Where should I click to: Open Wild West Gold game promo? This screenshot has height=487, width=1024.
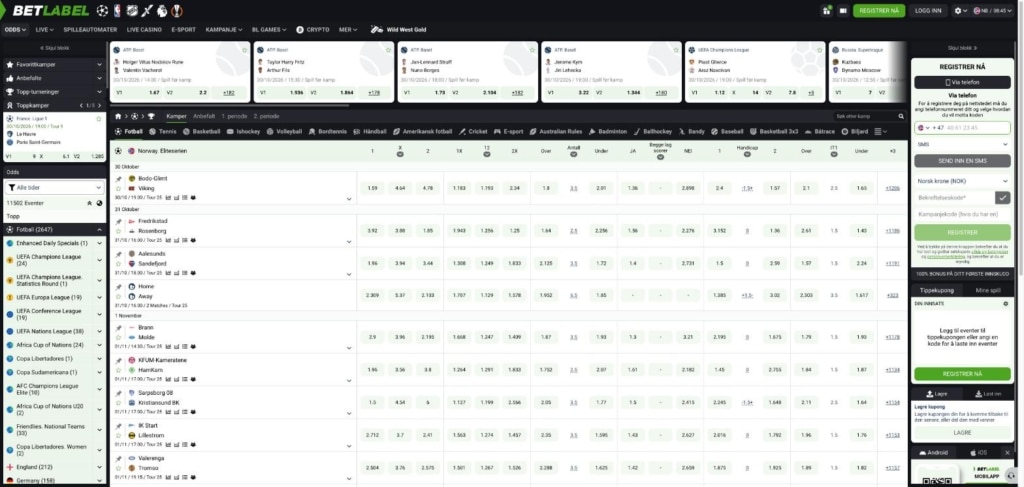398,29
